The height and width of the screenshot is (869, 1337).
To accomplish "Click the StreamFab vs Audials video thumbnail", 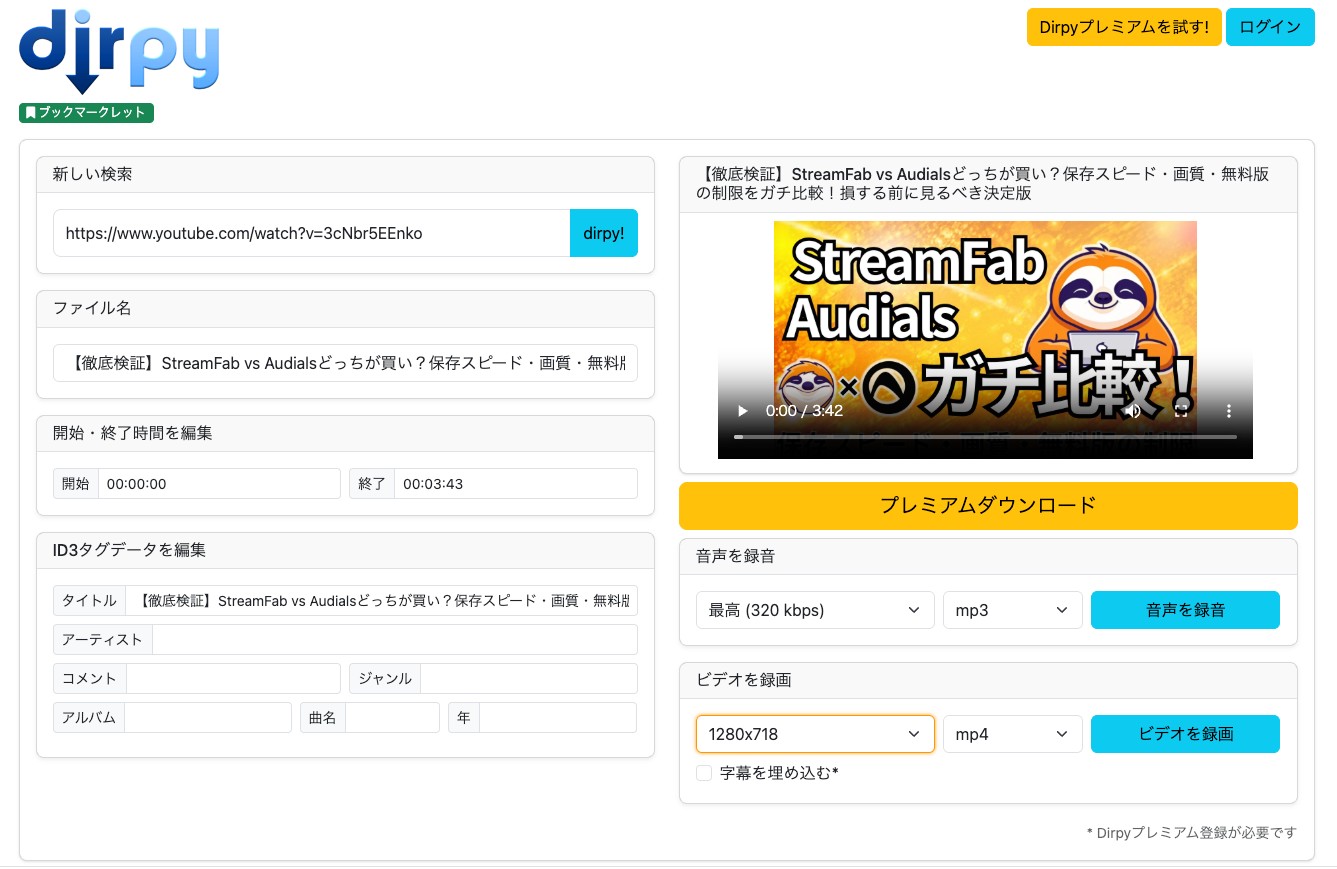I will click(985, 340).
